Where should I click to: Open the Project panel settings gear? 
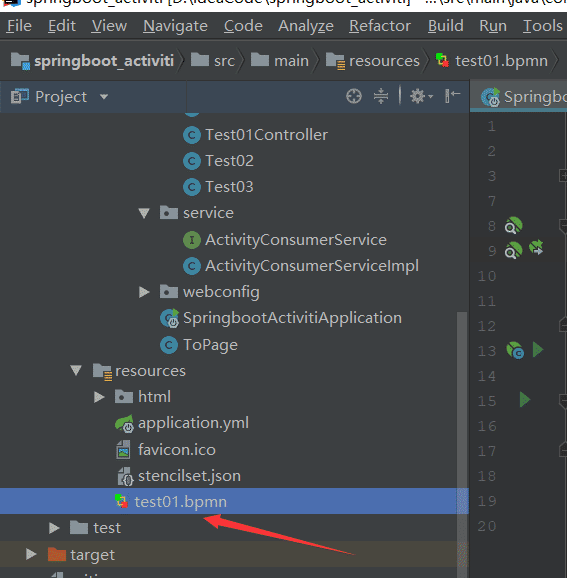(421, 97)
